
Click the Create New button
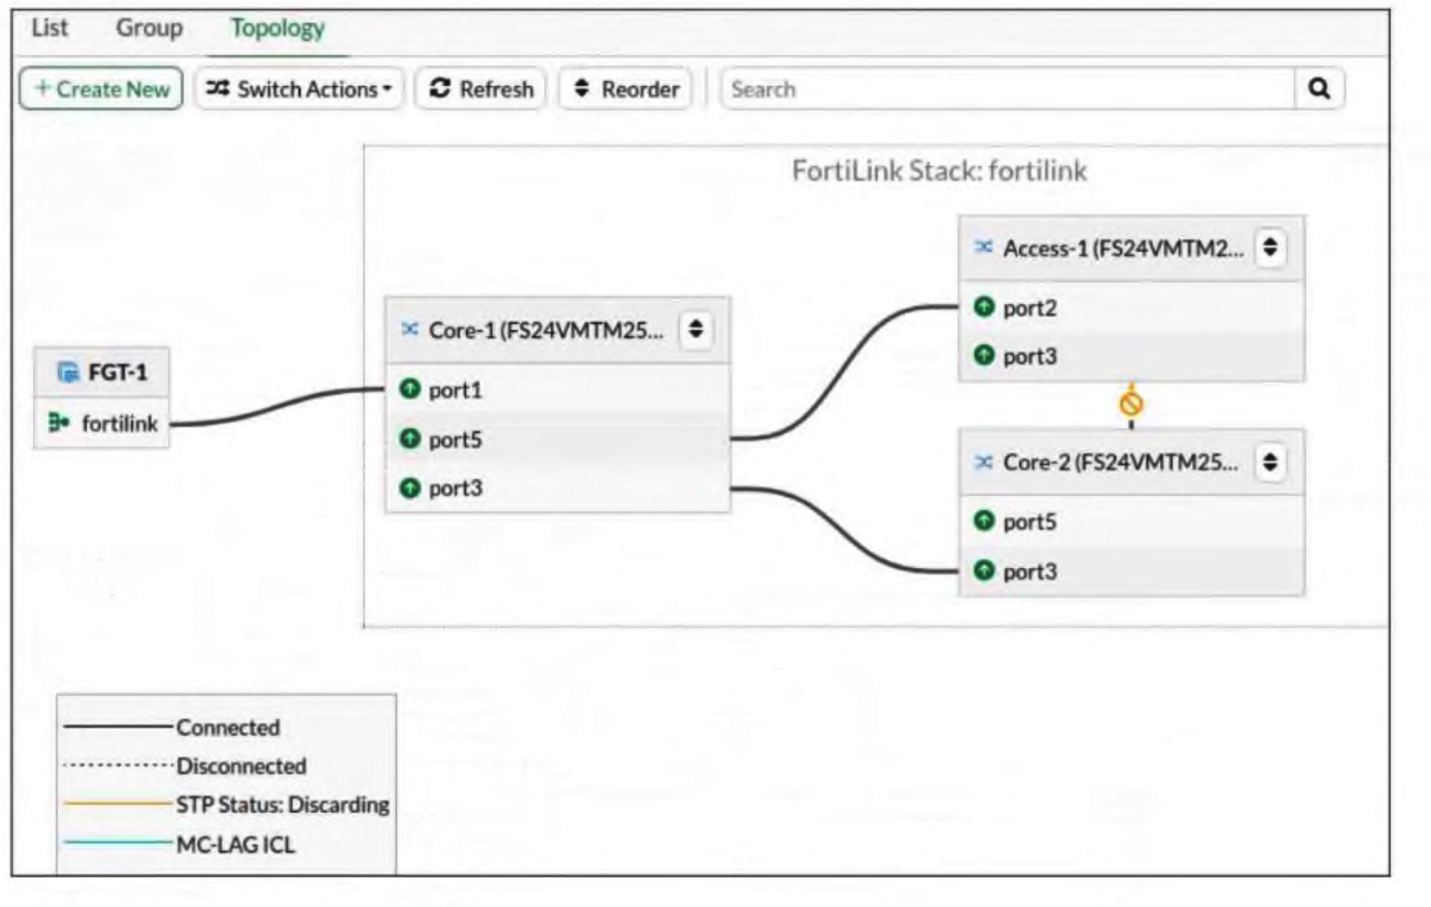tap(101, 89)
